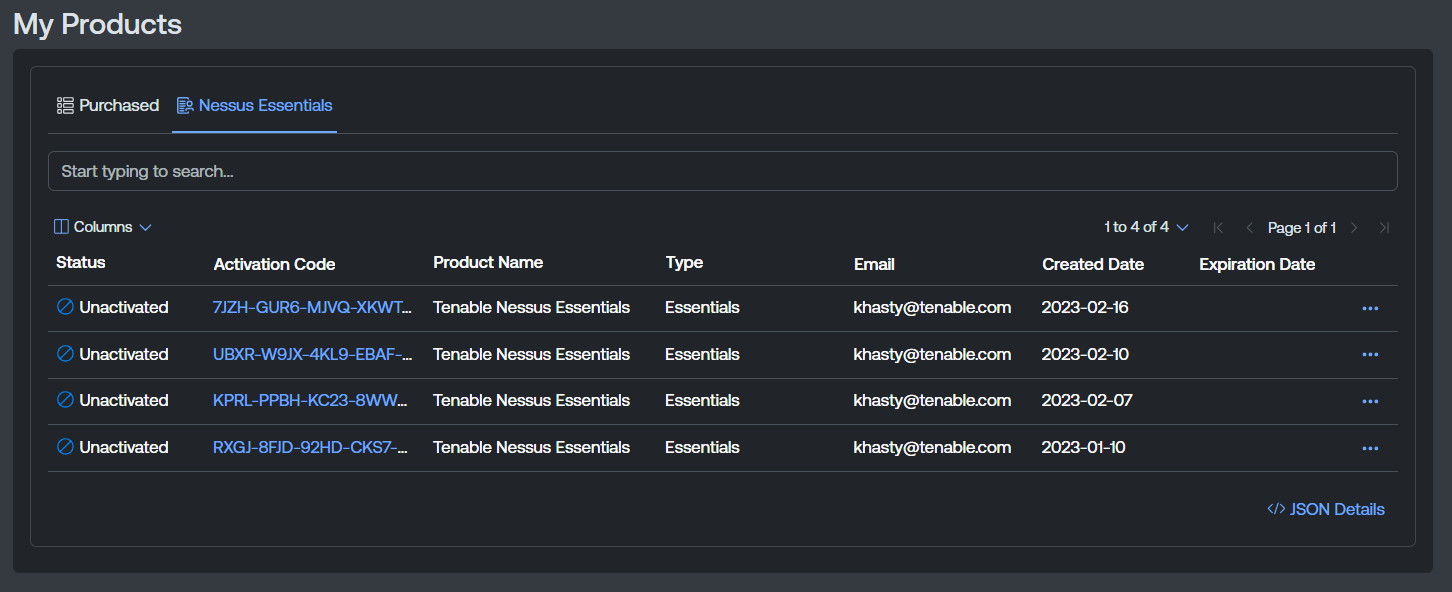Click the Unactivated status icon for RXGJ-8FJD

point(65,447)
